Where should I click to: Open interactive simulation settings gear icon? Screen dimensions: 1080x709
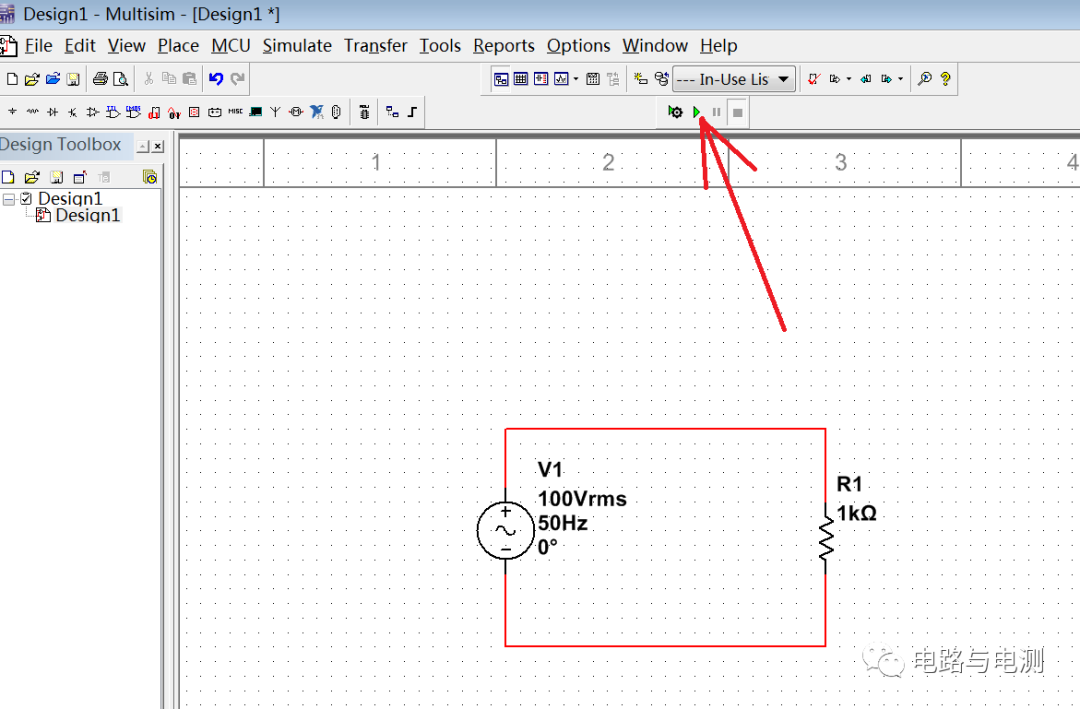point(675,112)
